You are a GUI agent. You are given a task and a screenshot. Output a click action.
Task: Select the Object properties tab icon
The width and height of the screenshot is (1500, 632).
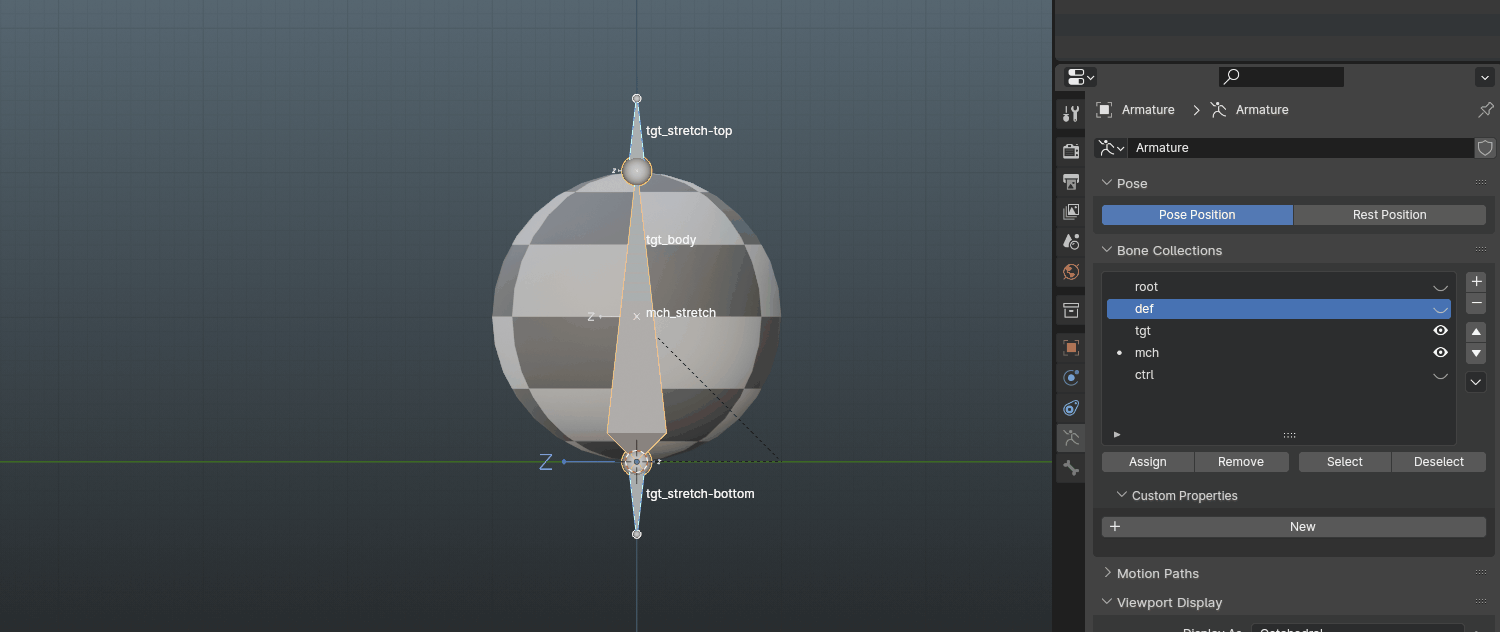pyautogui.click(x=1070, y=347)
